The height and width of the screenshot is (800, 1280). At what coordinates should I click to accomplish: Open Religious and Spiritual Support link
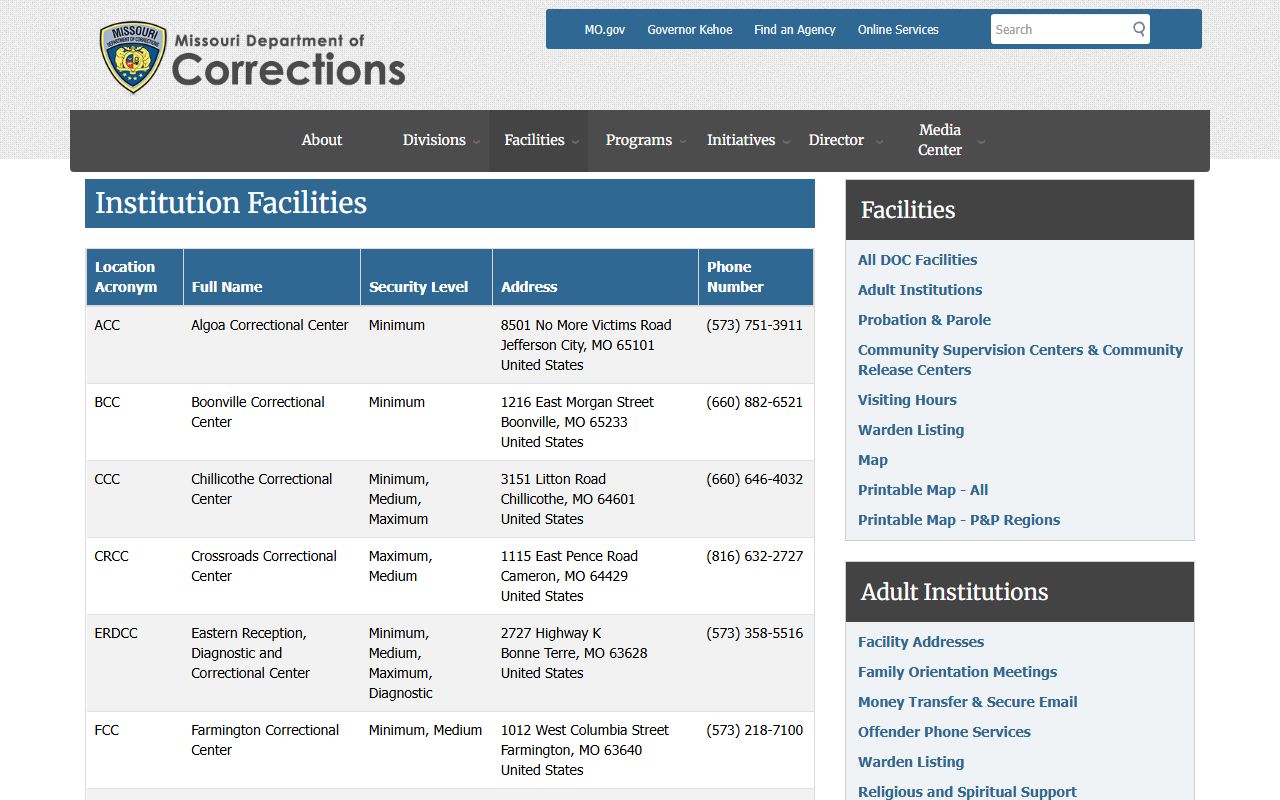point(967,792)
